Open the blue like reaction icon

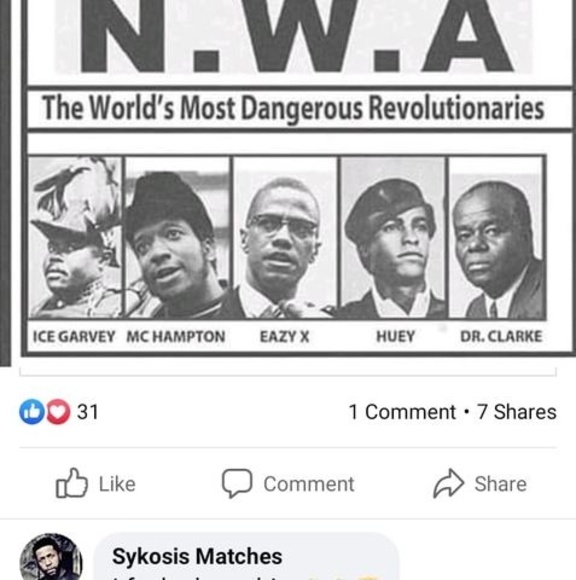32,412
